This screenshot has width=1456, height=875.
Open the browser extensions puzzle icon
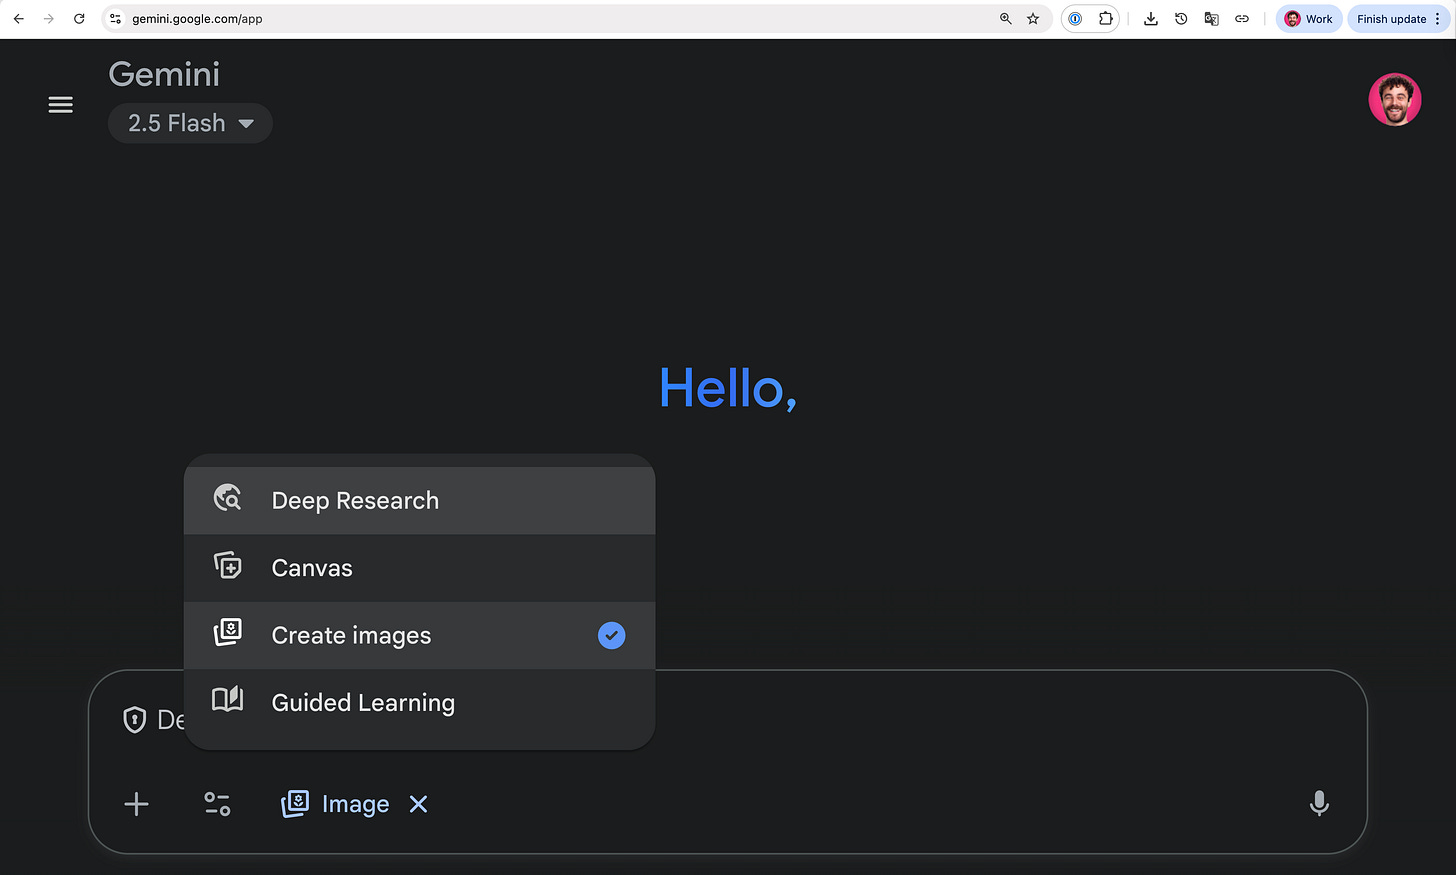pyautogui.click(x=1105, y=18)
